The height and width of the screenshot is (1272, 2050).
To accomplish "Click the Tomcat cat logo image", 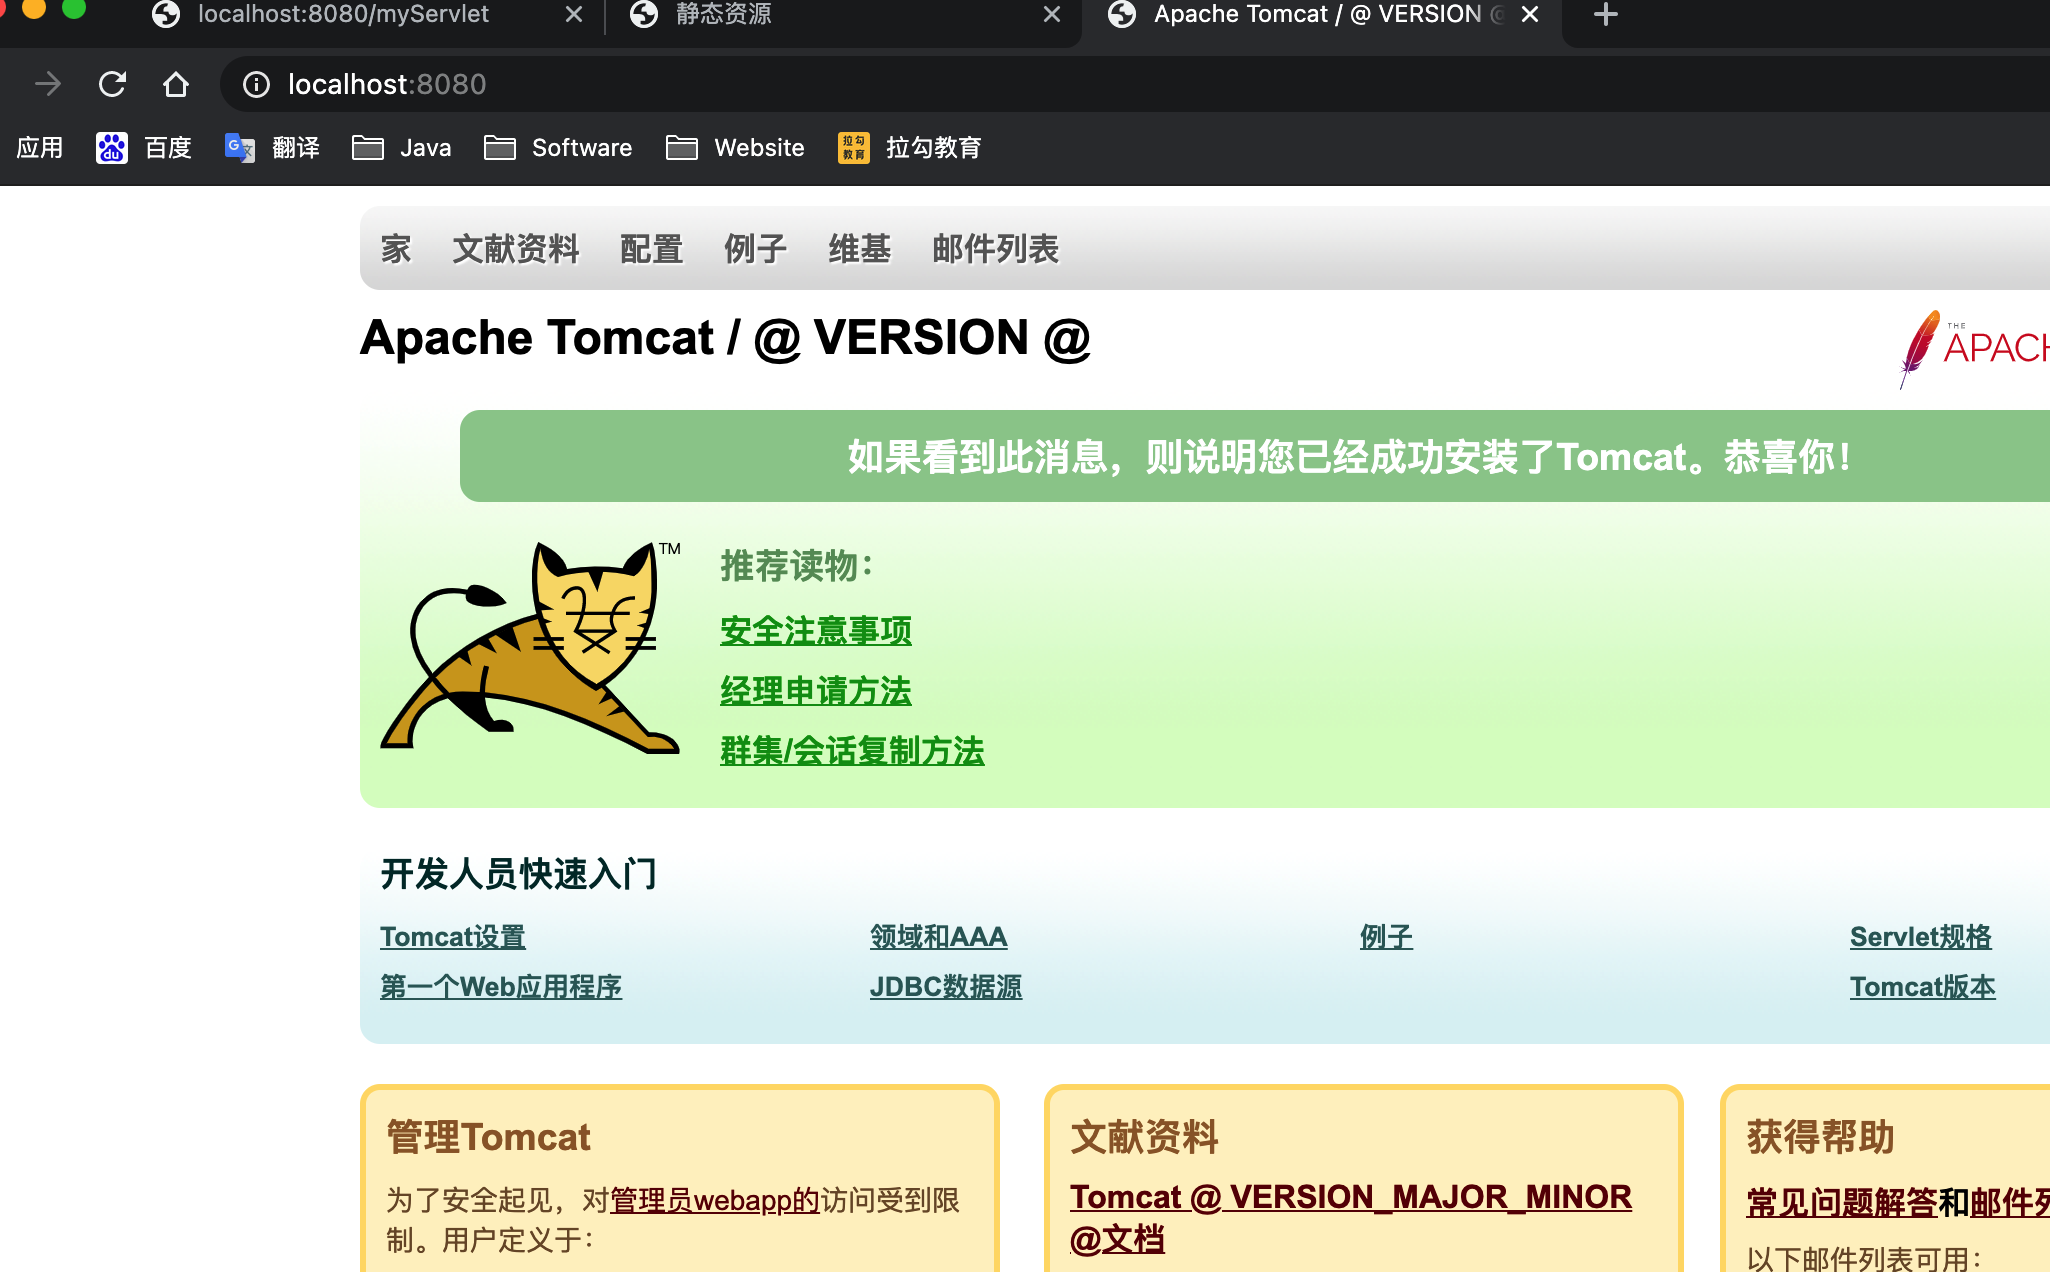I will point(530,648).
